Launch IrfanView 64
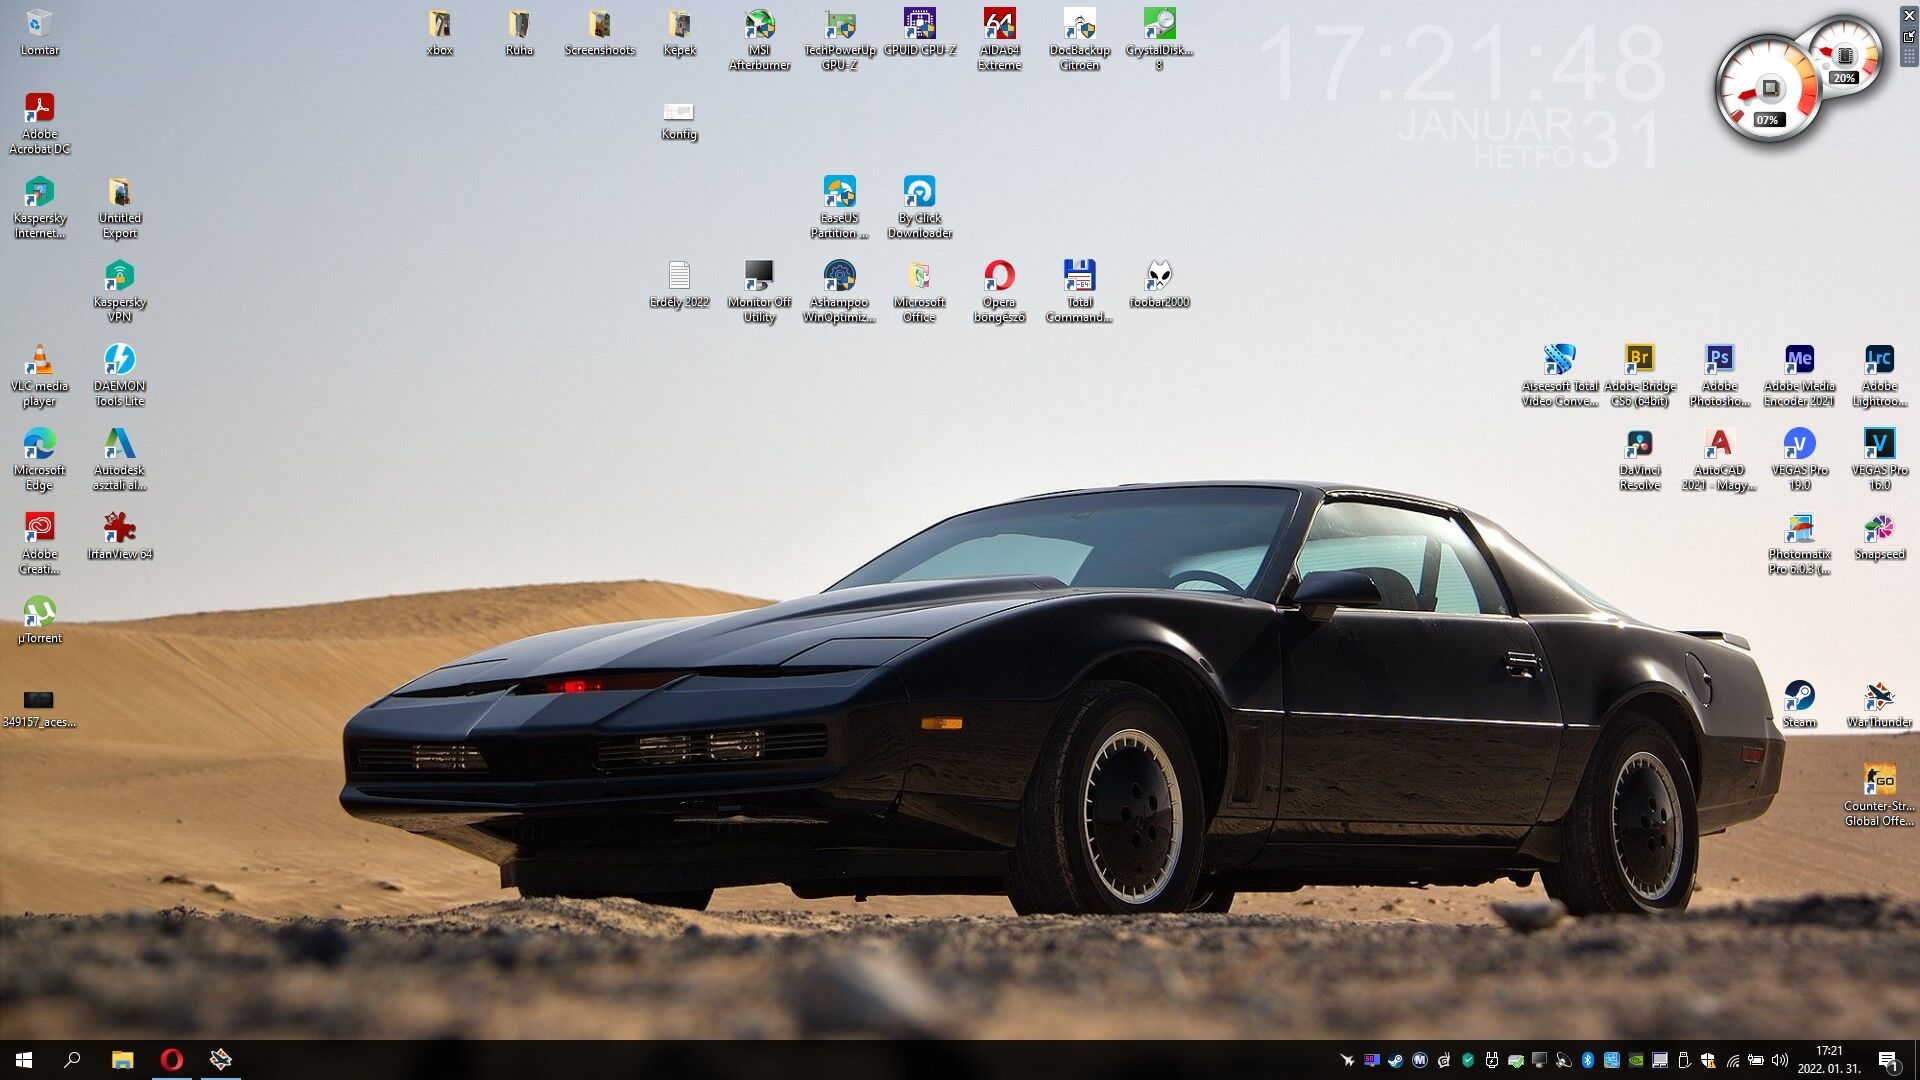Screen dimensions: 1920x1080 click(119, 536)
